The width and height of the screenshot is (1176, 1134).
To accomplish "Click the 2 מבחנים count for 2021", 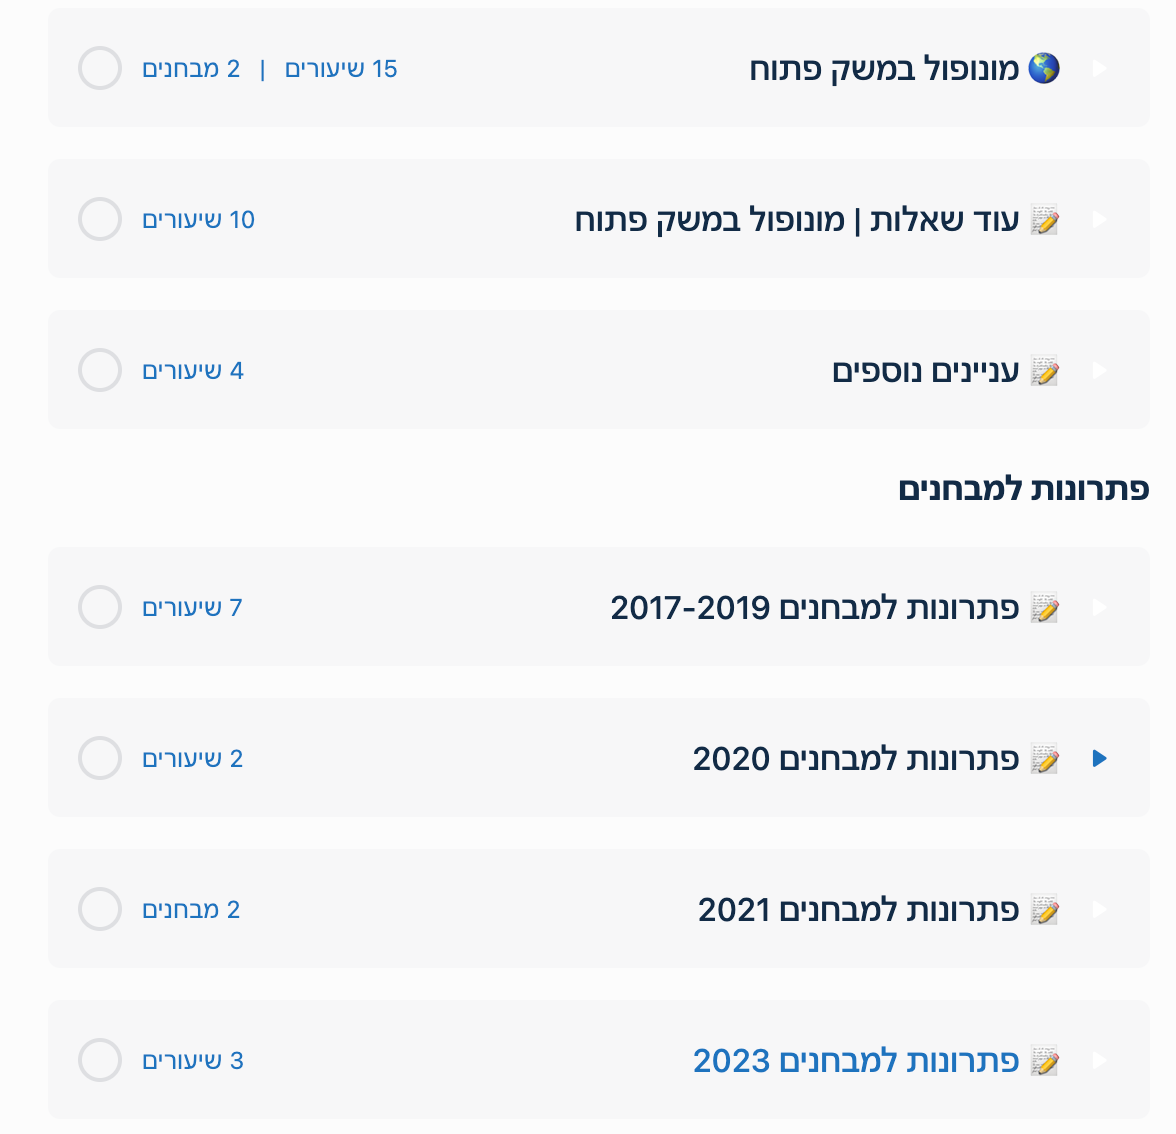I will [x=191, y=910].
